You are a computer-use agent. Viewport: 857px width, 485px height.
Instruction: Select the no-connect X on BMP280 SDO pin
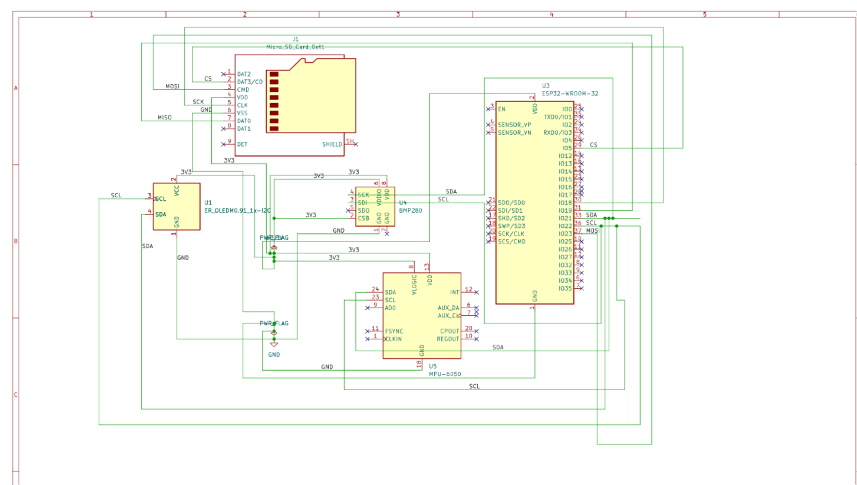(348, 211)
